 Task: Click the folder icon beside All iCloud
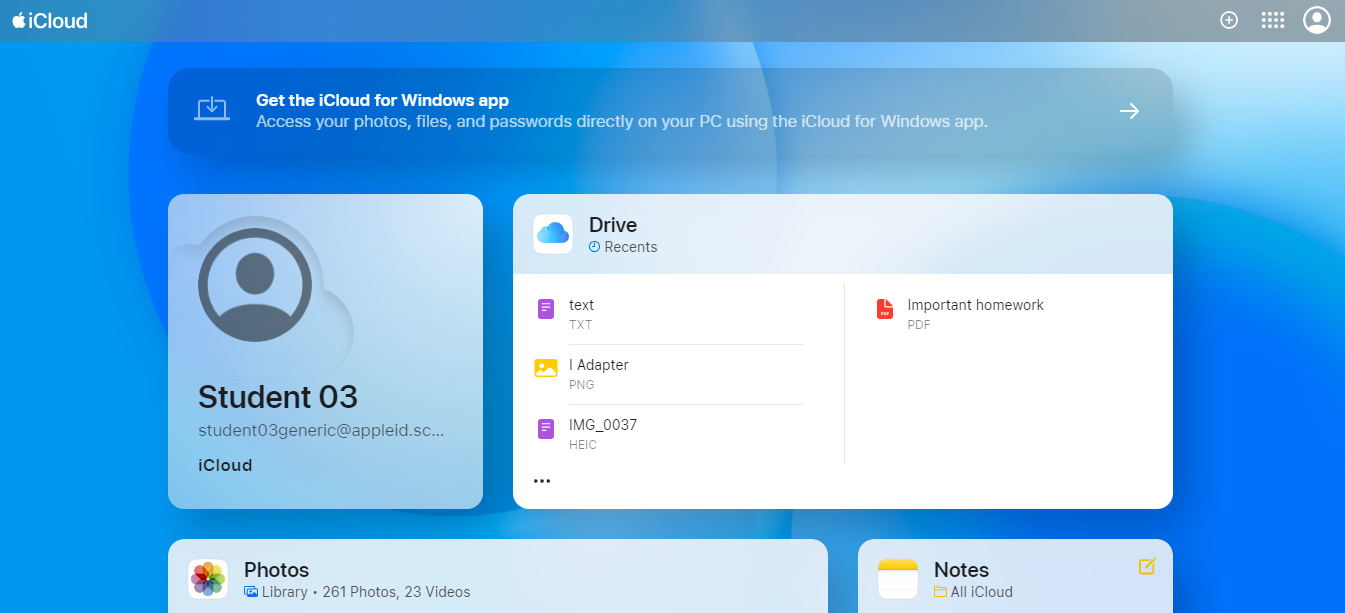940,592
